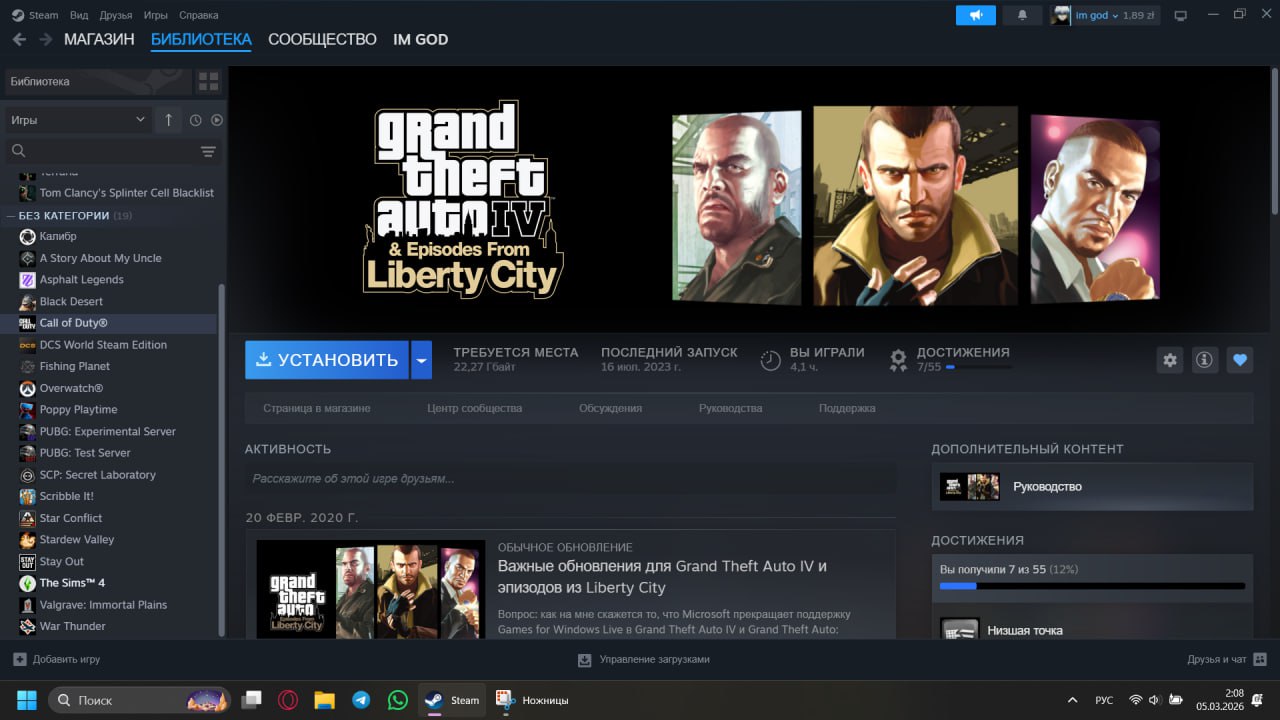This screenshot has width=1280, height=720.
Task: Add game to favorites heart icon
Action: coord(1240,360)
